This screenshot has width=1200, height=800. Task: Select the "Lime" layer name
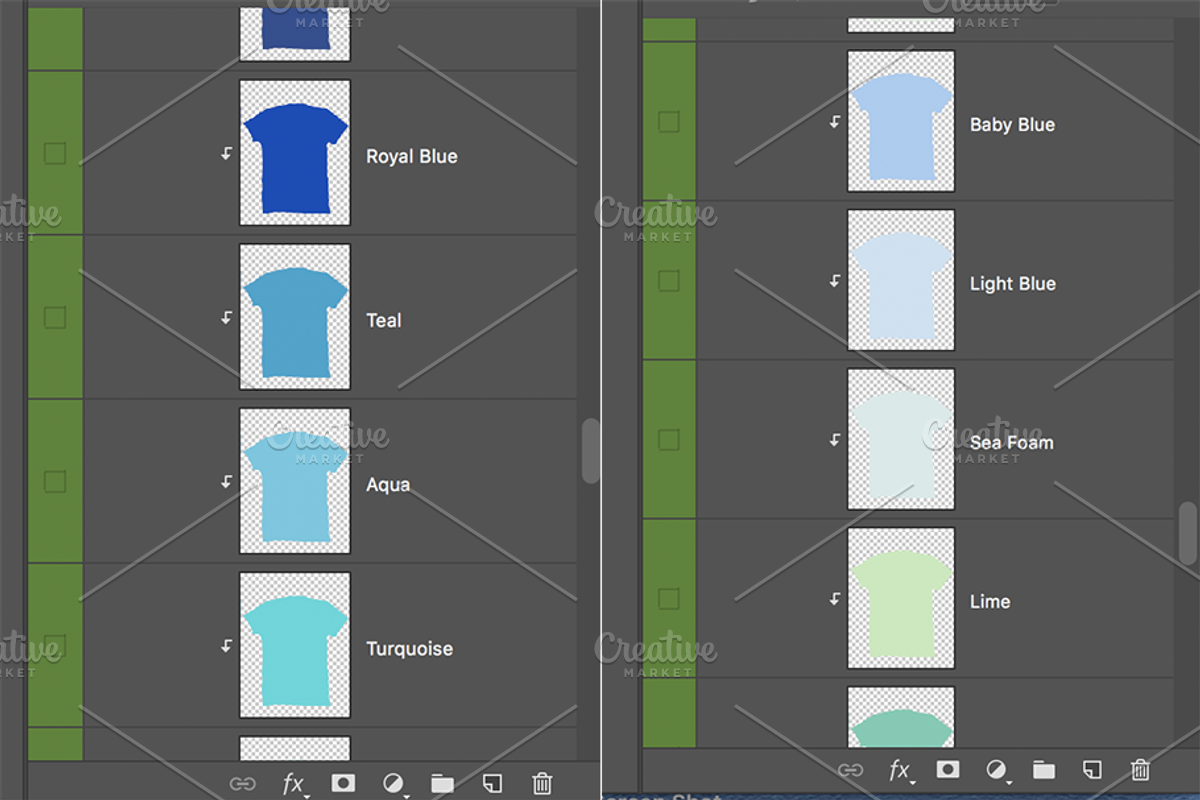click(x=989, y=601)
